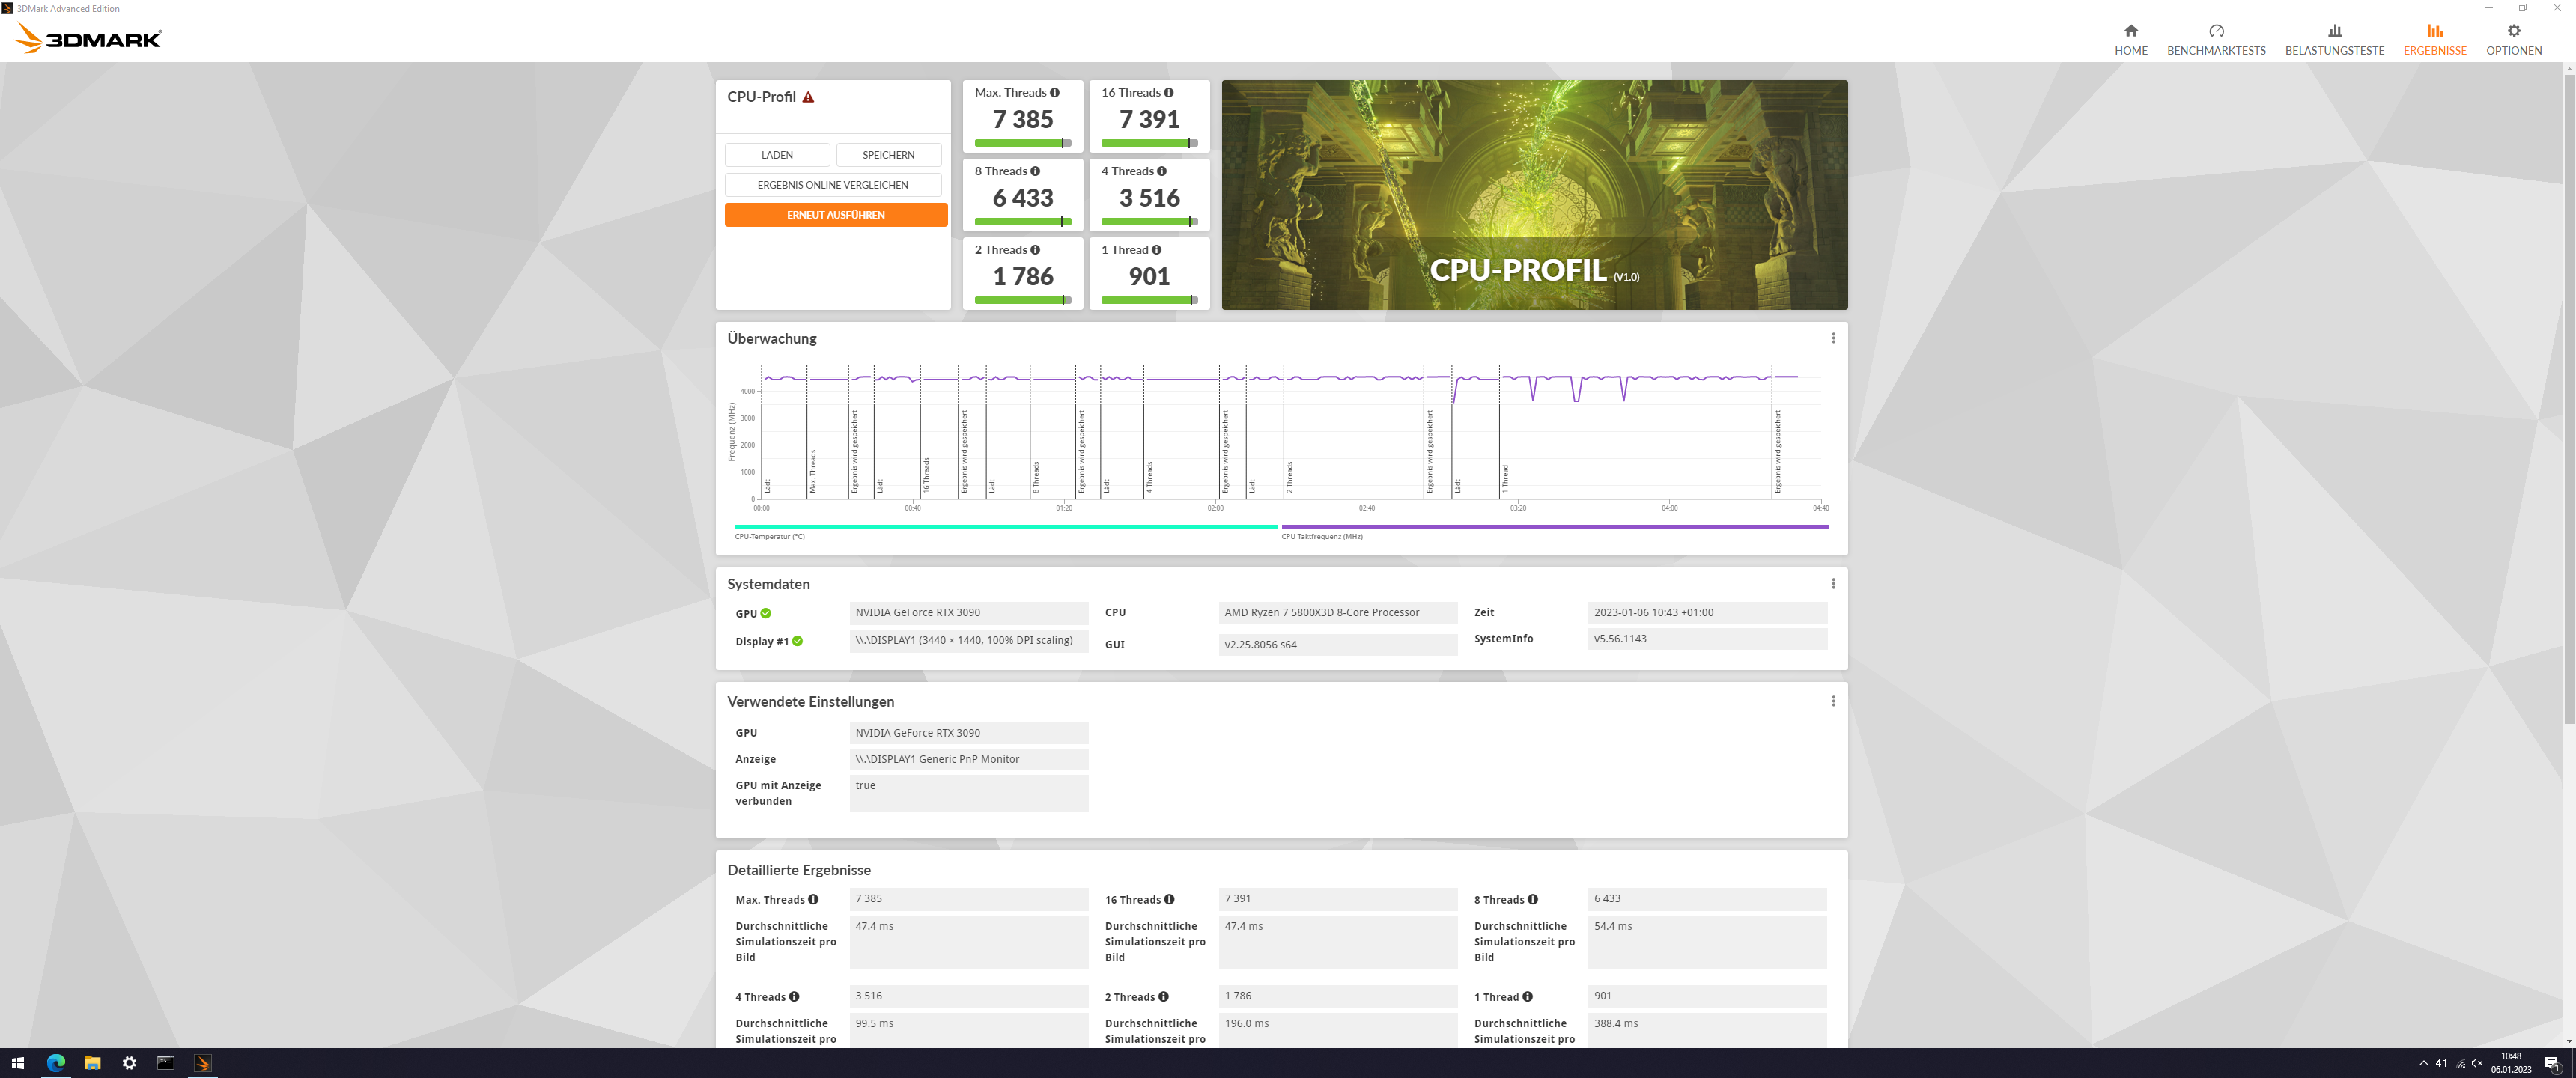Click the warning icon beside CPU-Profil

tap(808, 97)
